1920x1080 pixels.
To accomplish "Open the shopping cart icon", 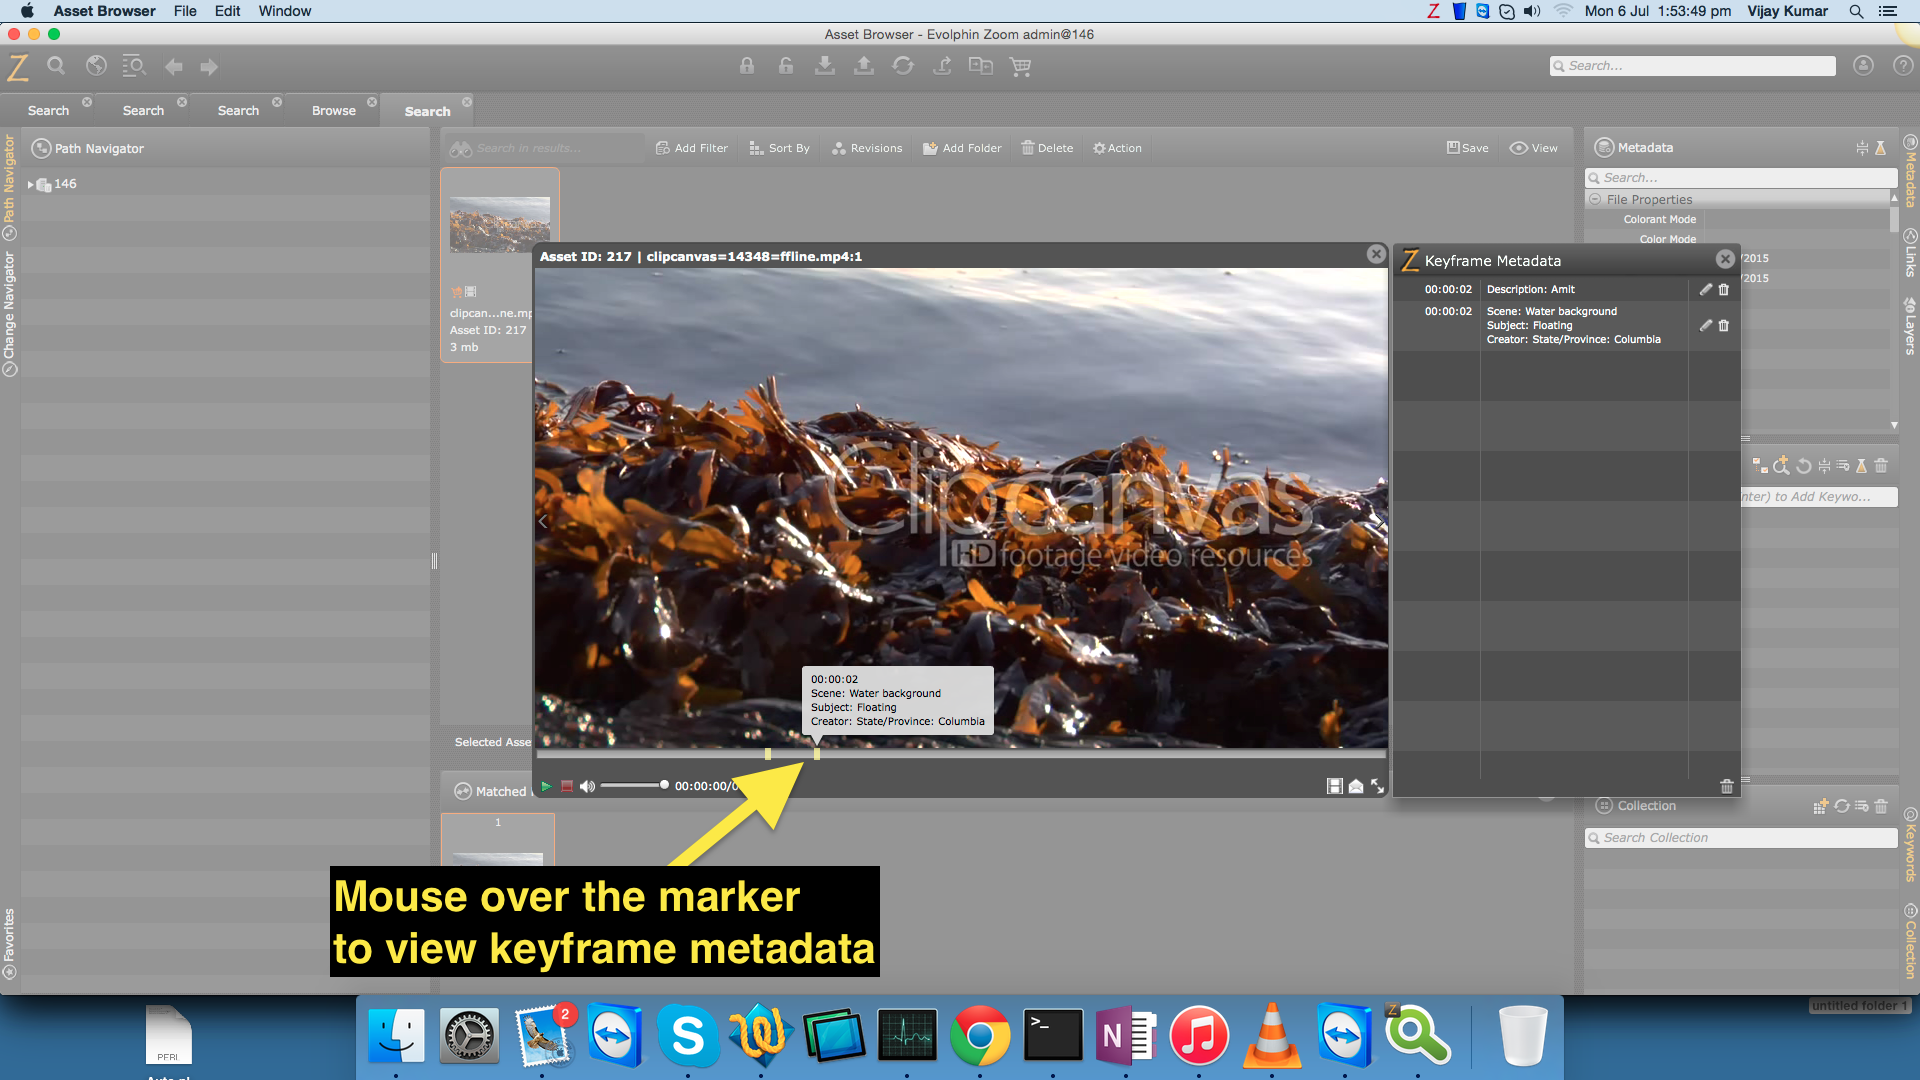I will click(1021, 67).
